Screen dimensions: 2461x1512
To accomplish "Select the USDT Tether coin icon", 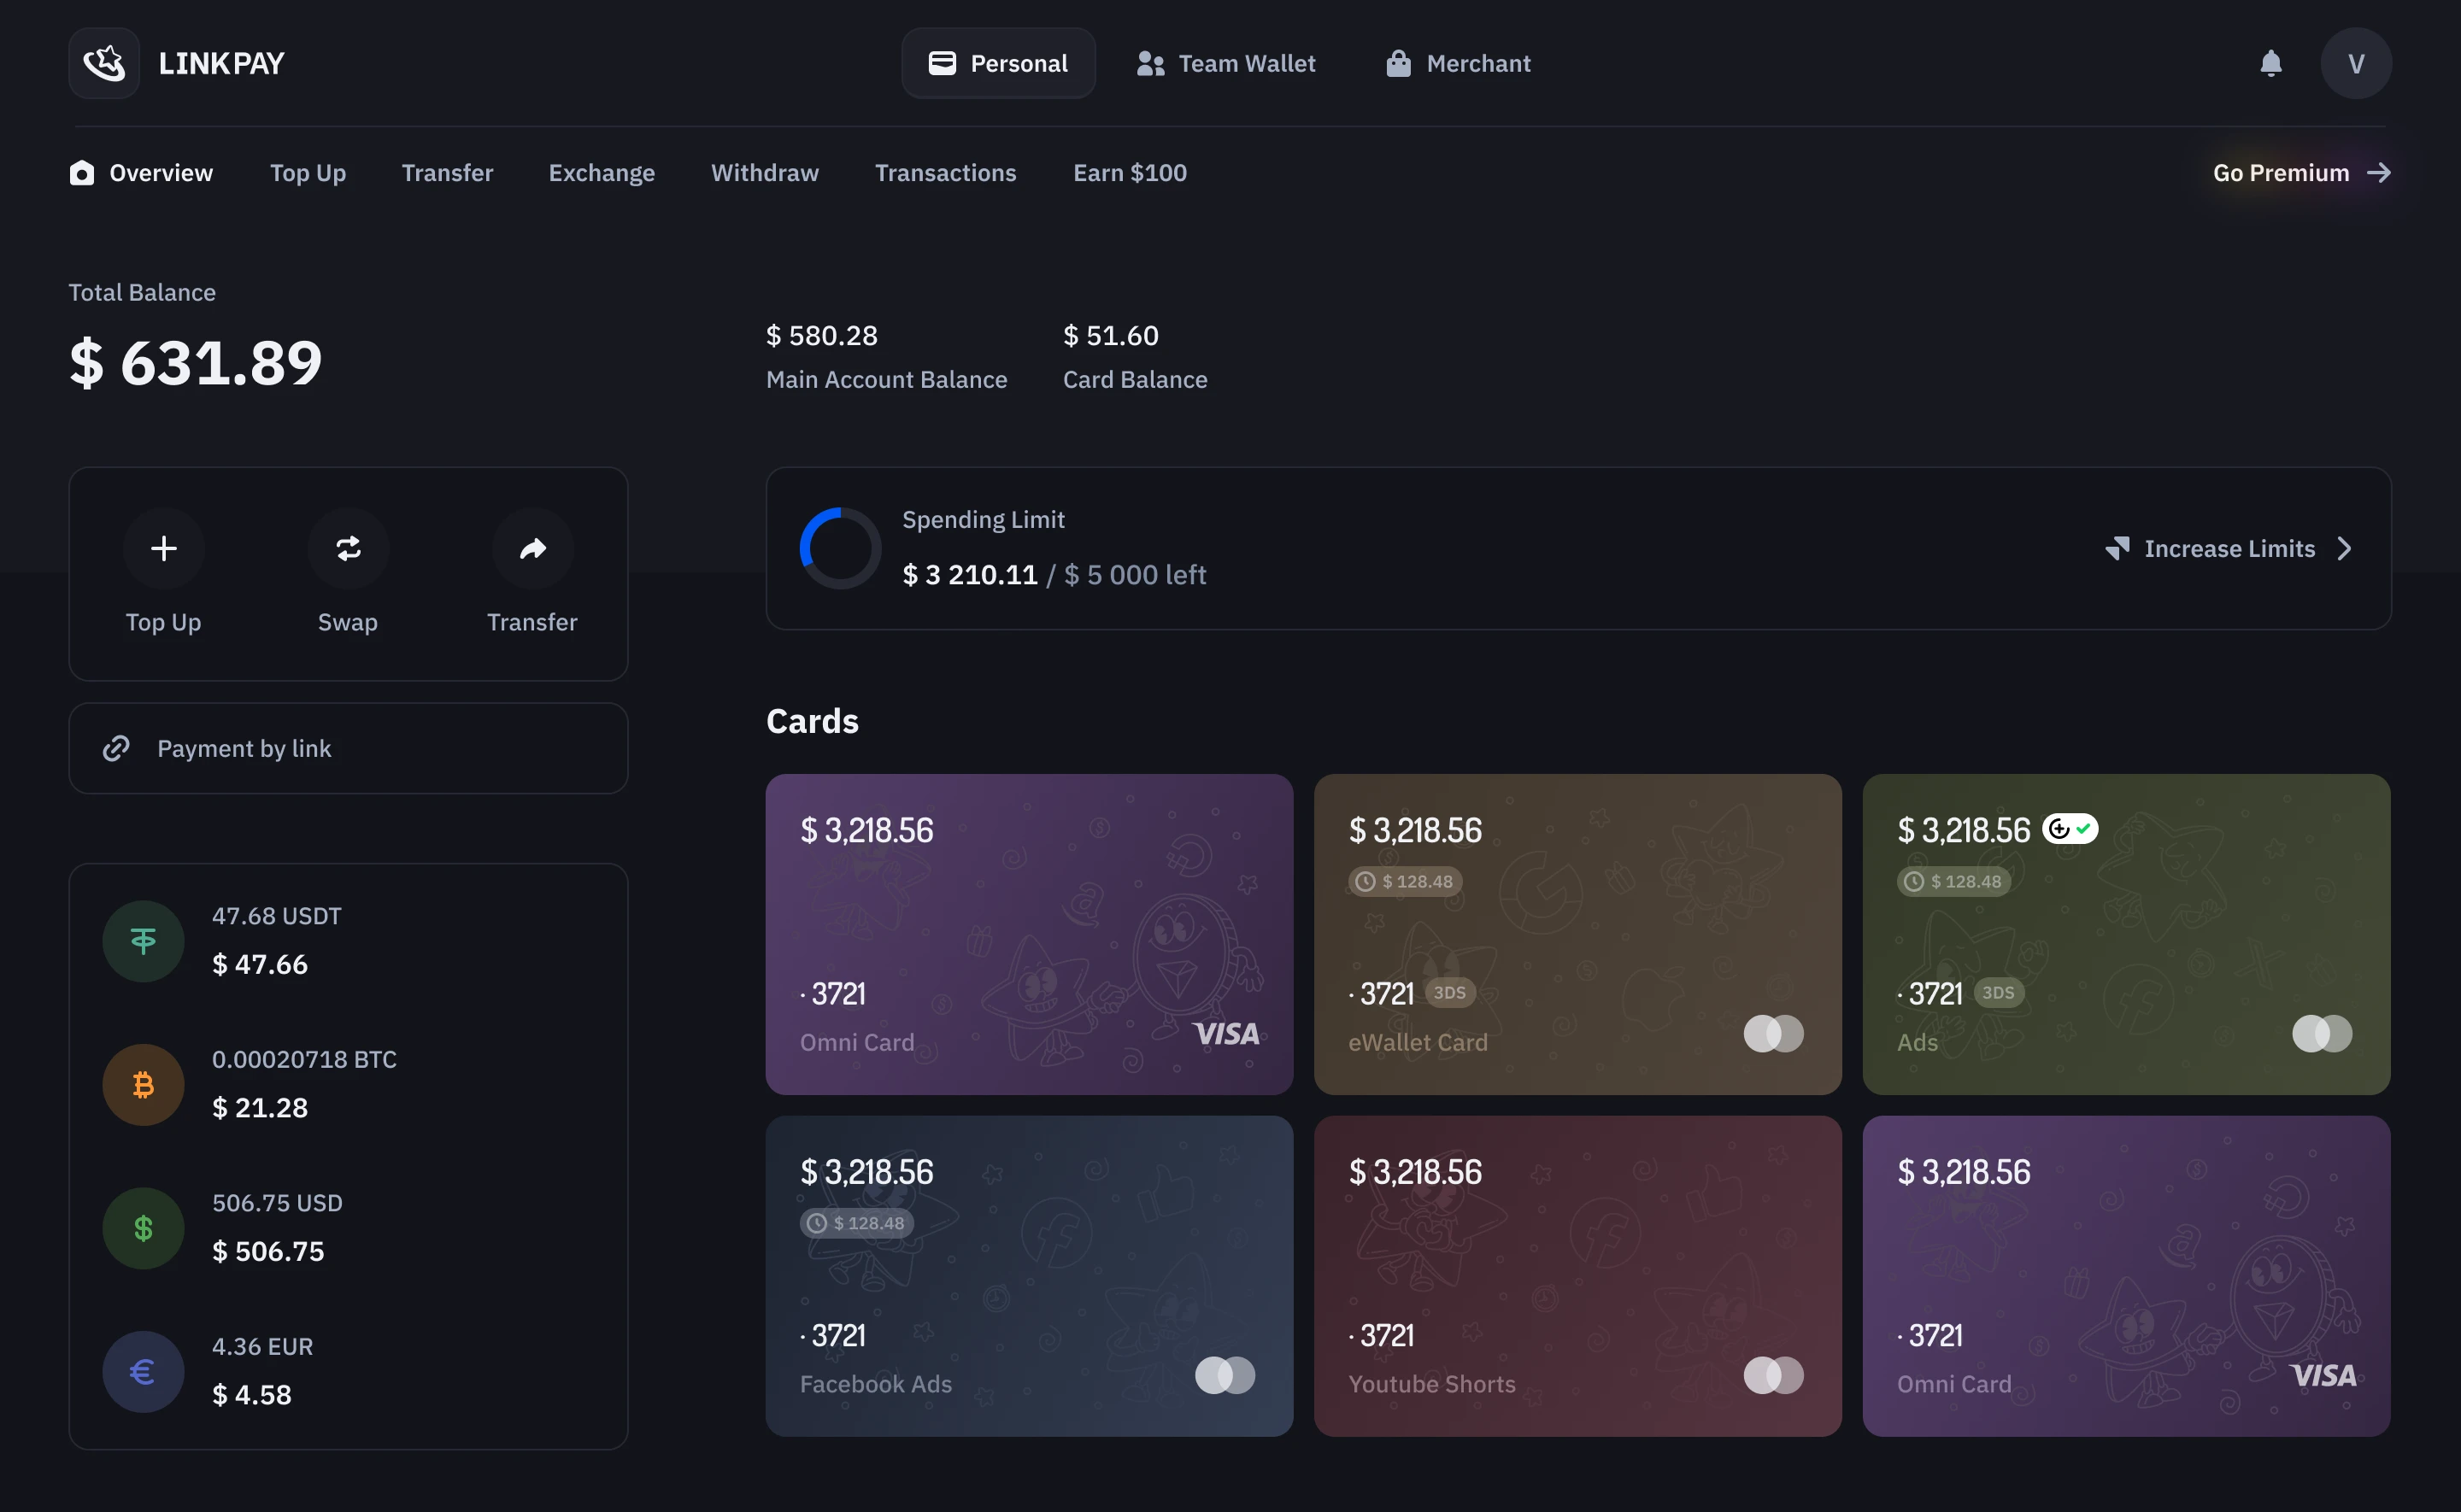I will 143,941.
